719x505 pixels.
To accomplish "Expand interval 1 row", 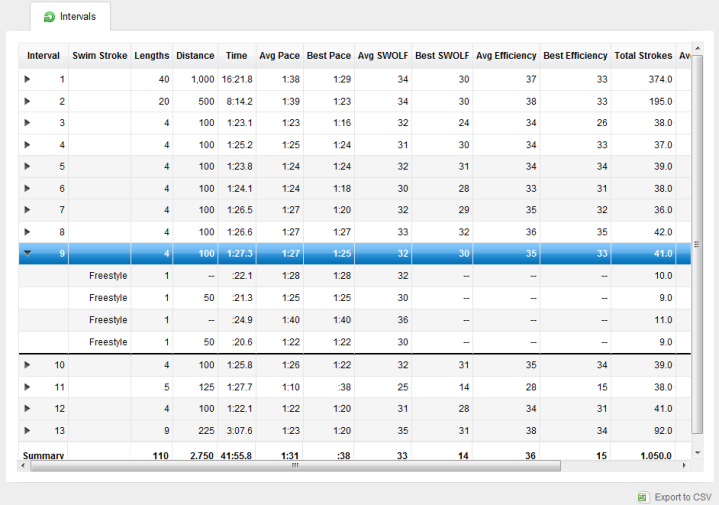I will [27, 79].
